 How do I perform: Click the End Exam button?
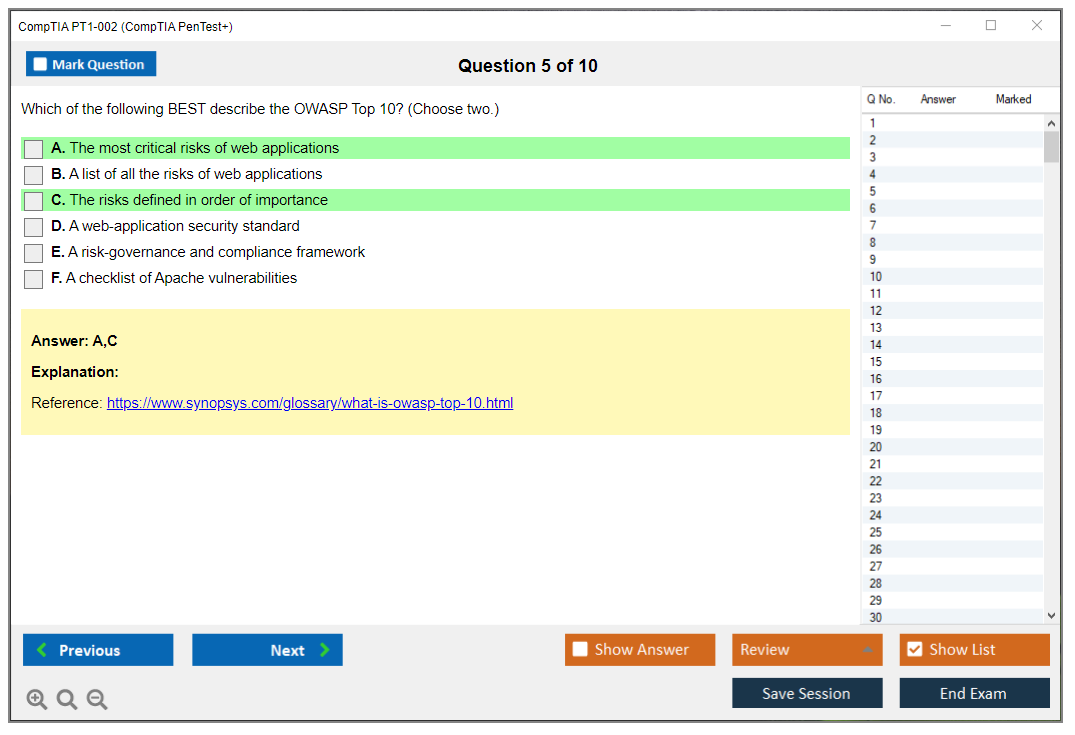point(974,693)
